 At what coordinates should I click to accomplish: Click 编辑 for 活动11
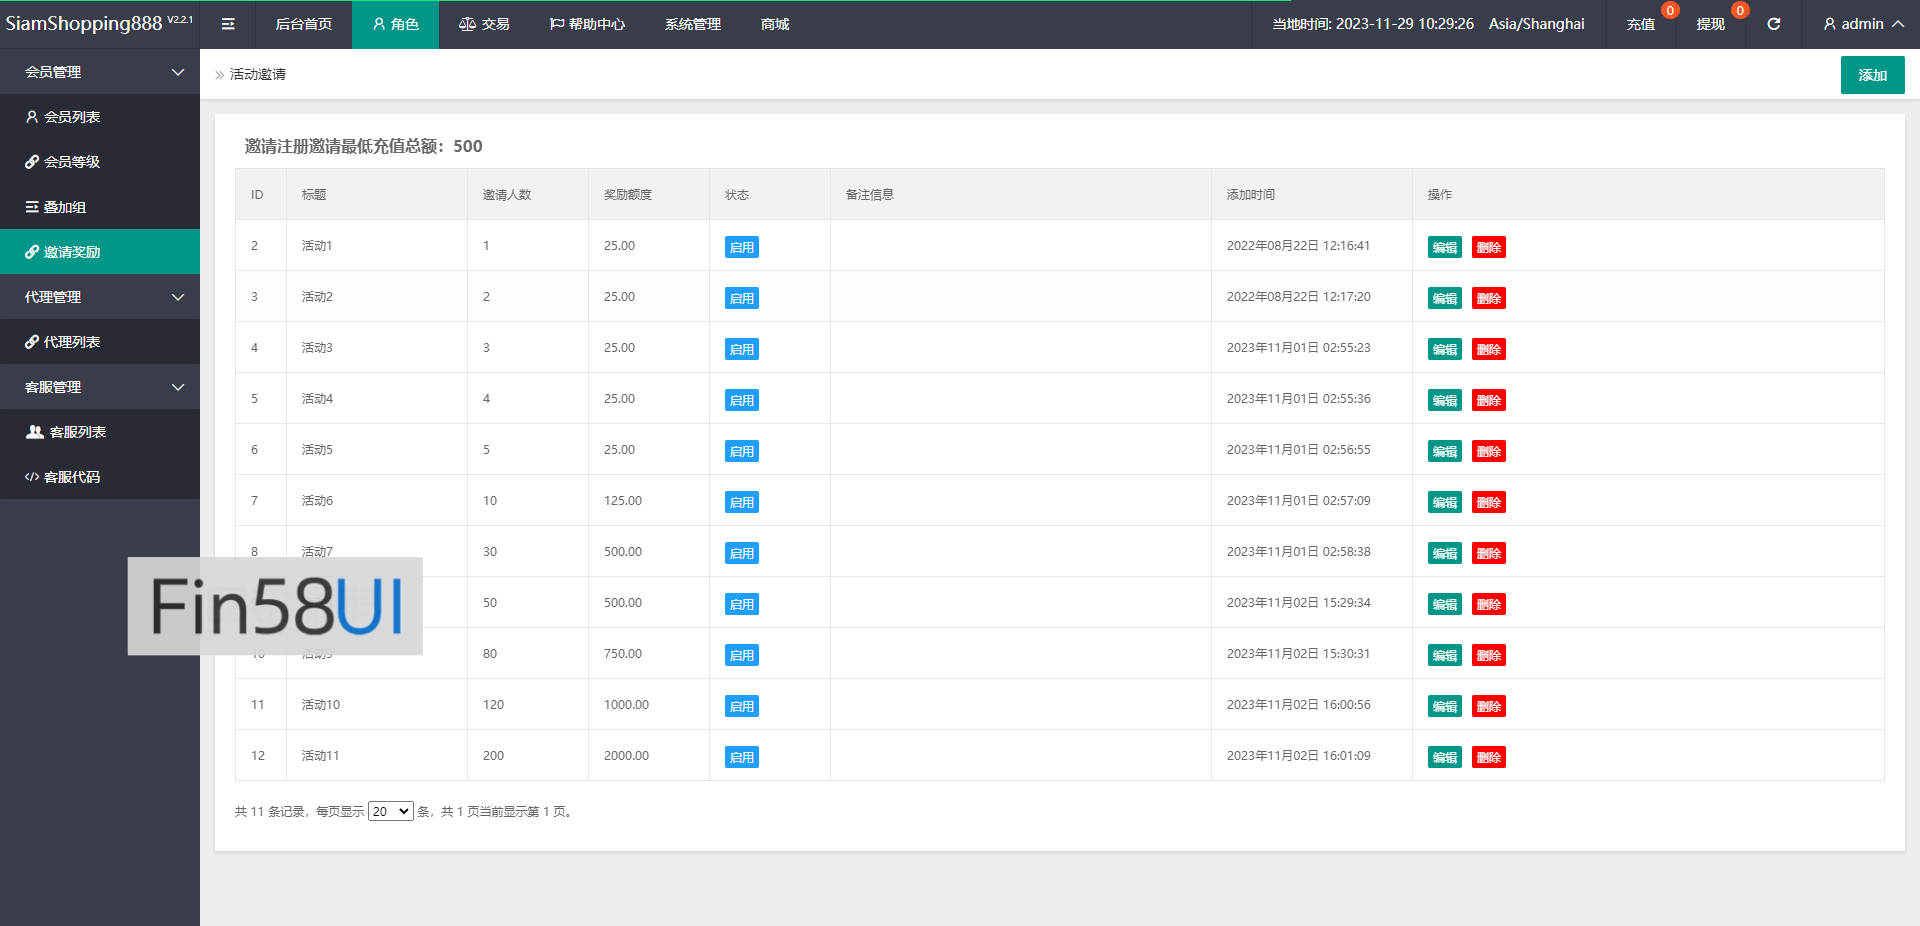(1445, 757)
